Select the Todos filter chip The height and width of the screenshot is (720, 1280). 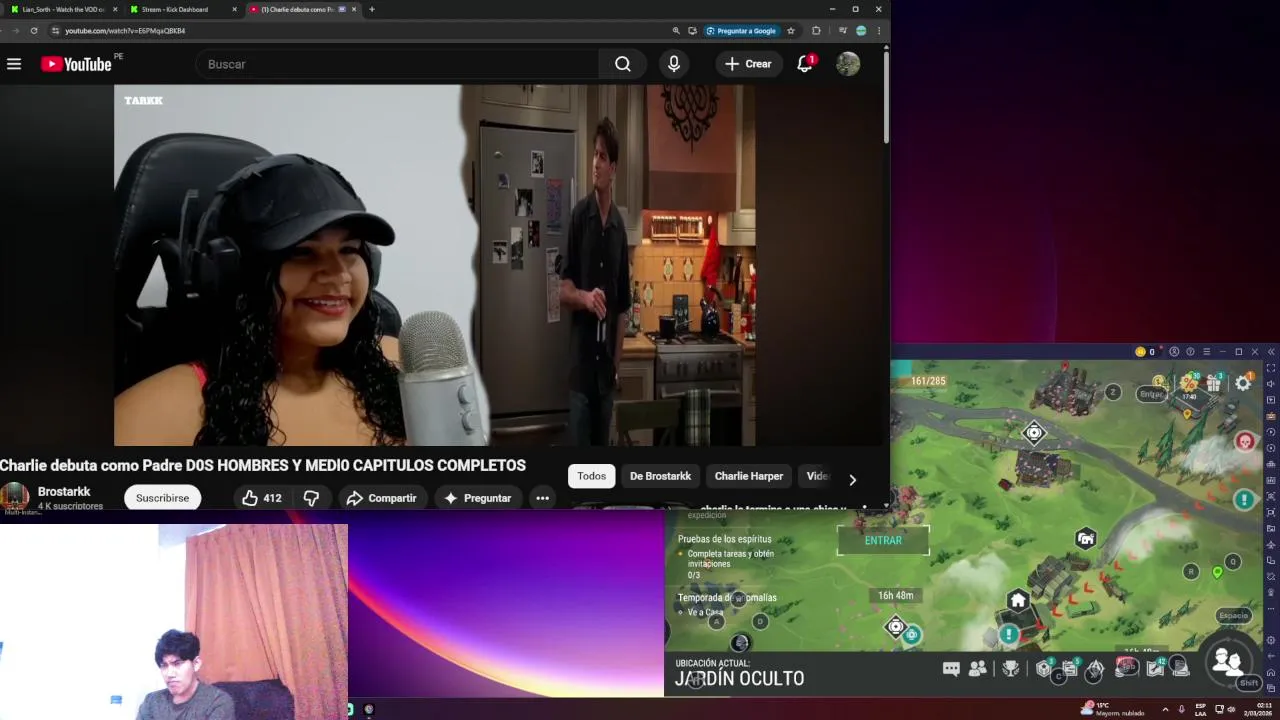point(591,476)
